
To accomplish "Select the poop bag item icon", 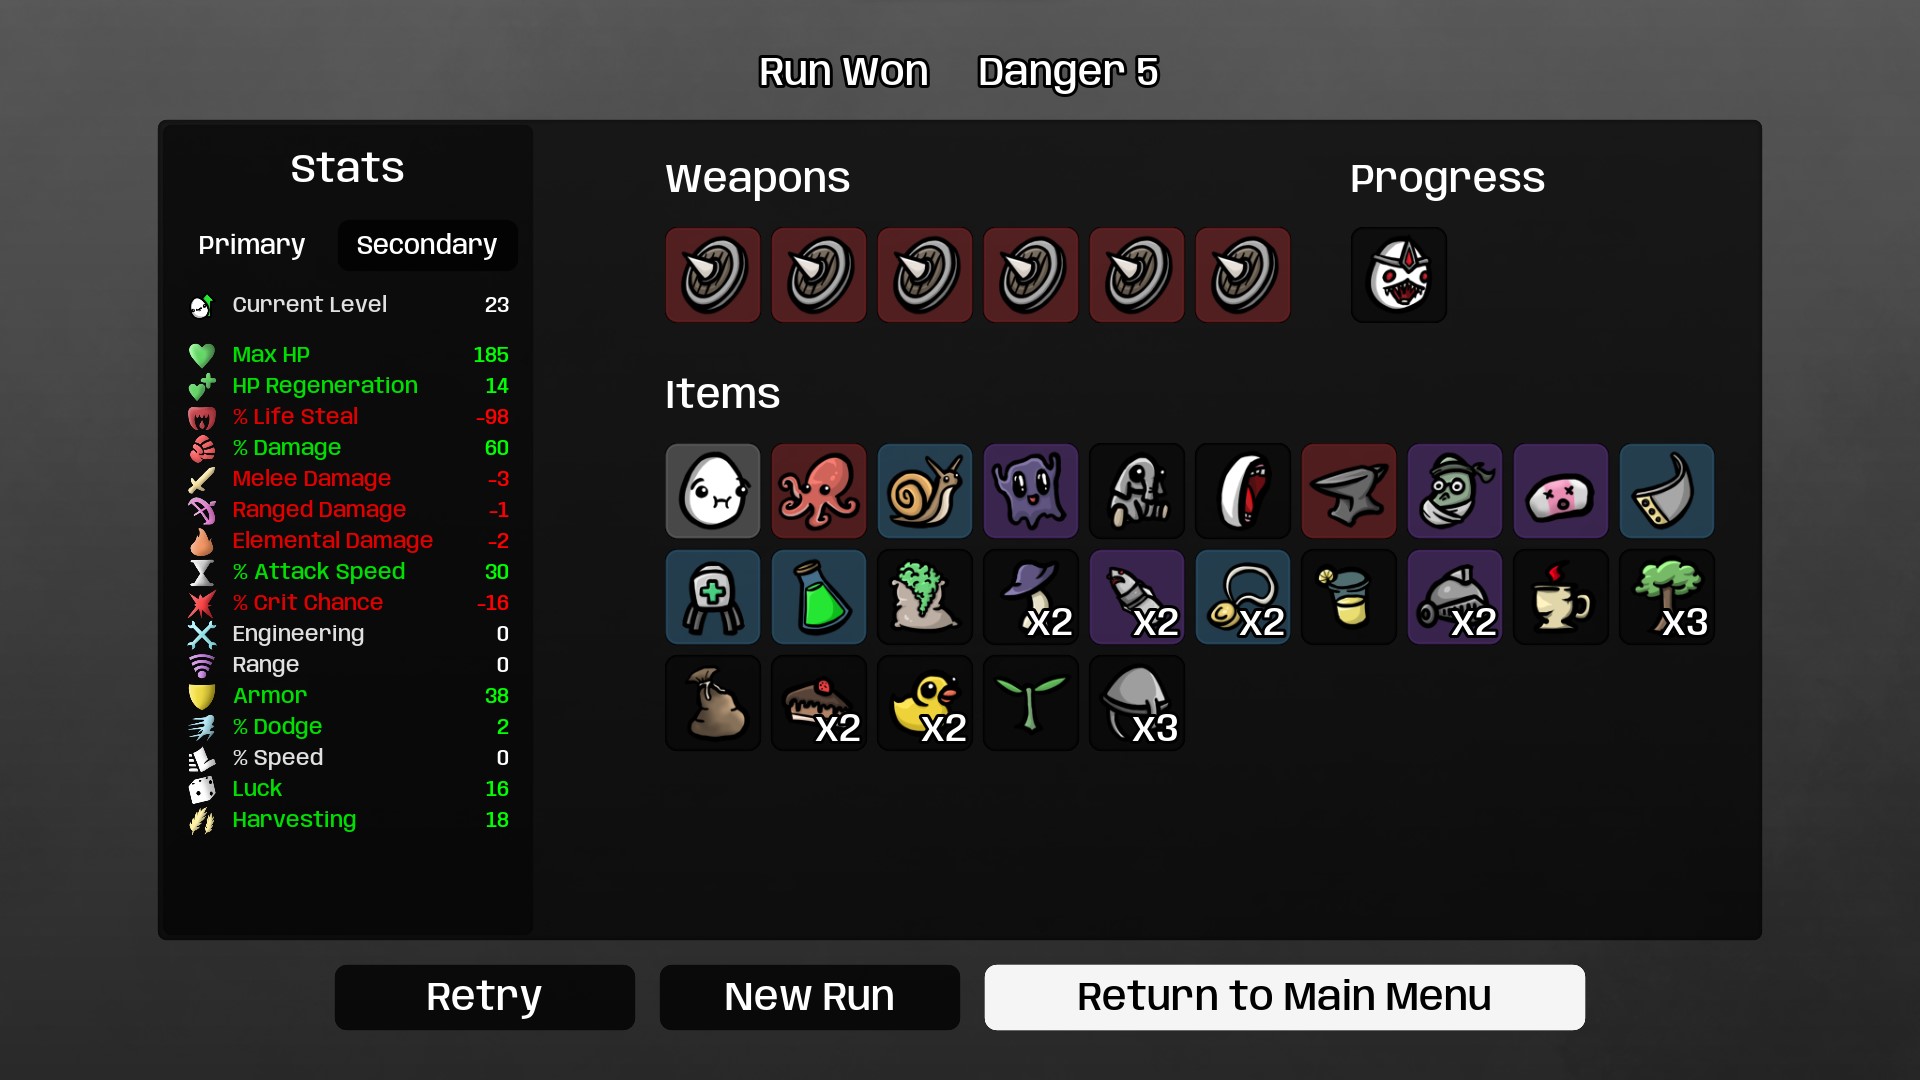I will [713, 703].
